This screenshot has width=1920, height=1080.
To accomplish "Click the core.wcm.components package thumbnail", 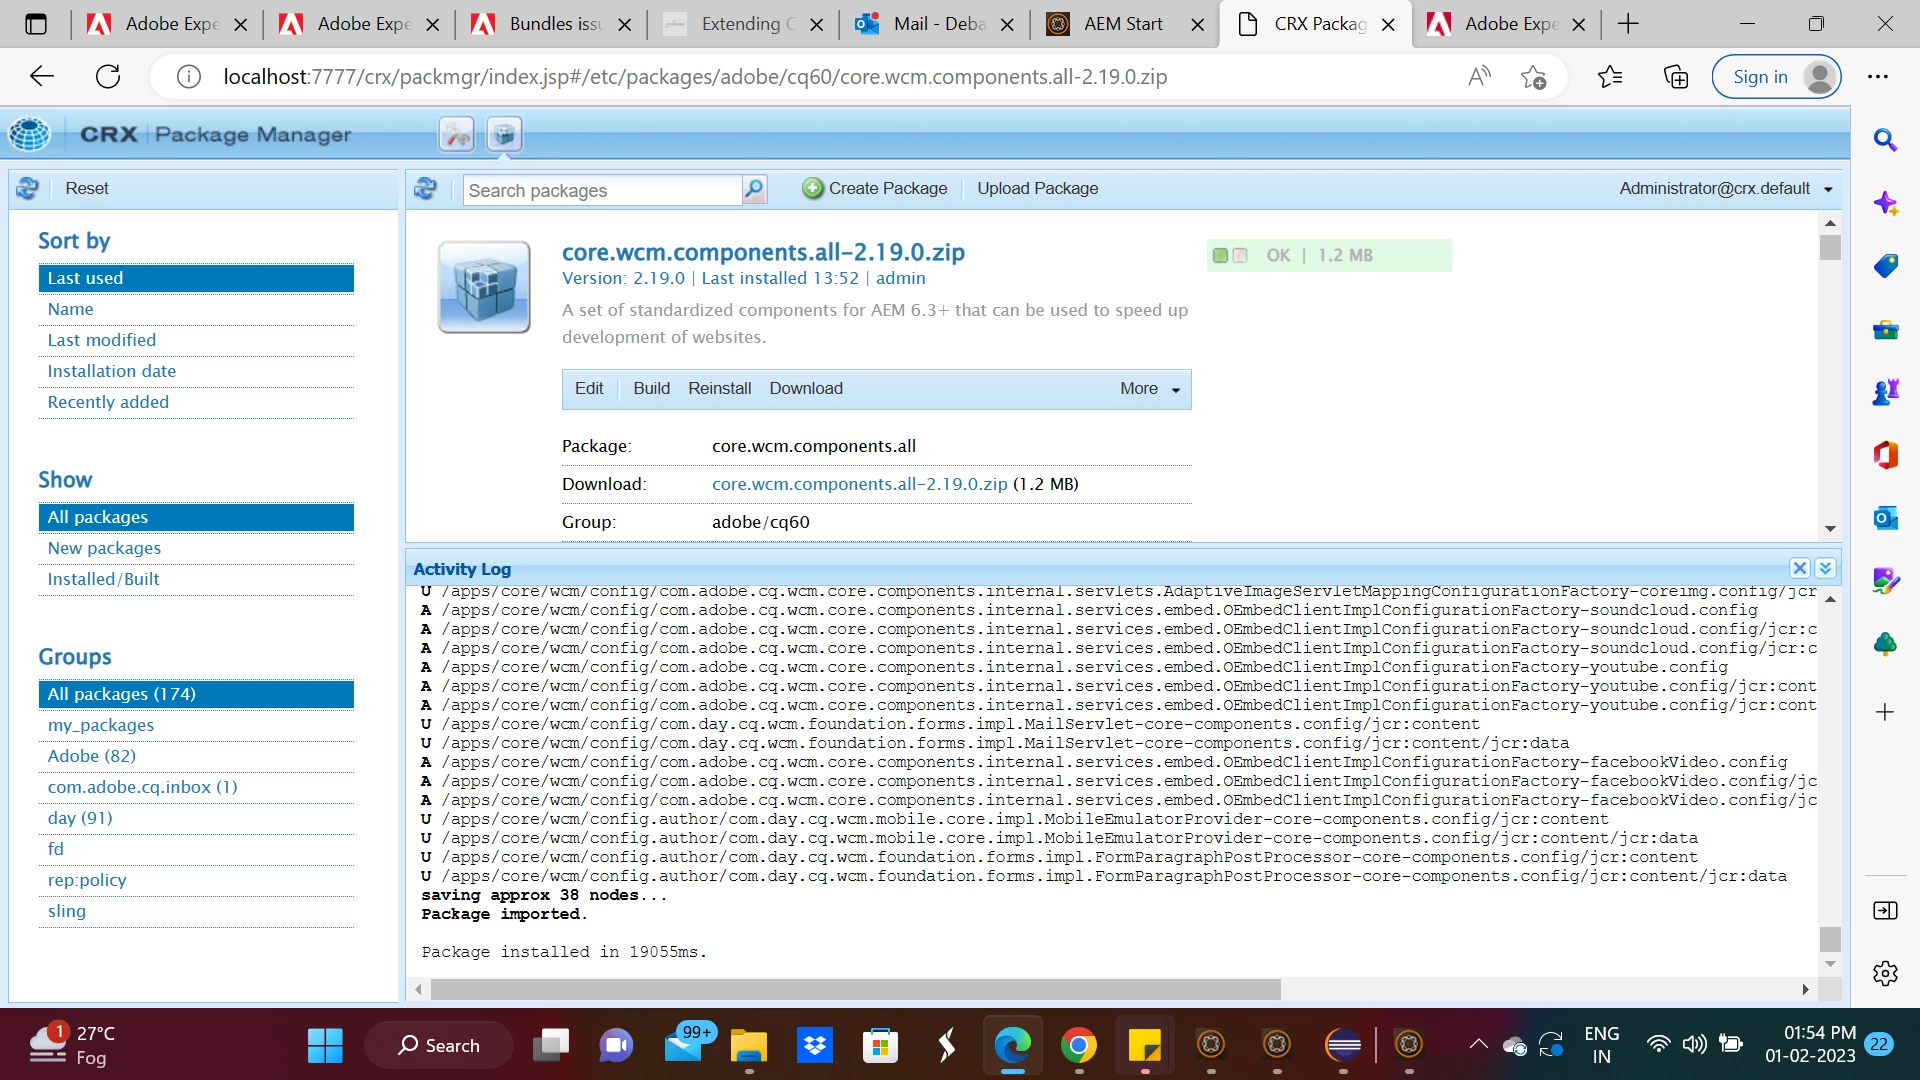I will click(x=484, y=287).
